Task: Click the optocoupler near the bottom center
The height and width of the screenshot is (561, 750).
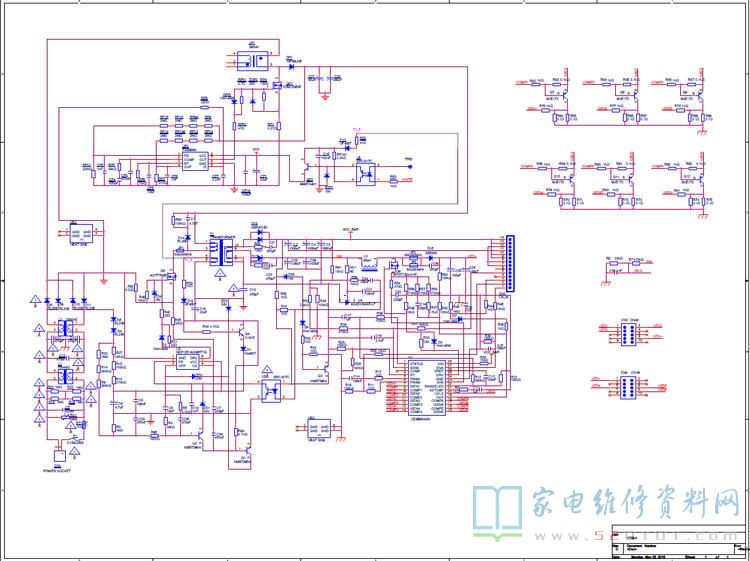Action: click(x=270, y=388)
